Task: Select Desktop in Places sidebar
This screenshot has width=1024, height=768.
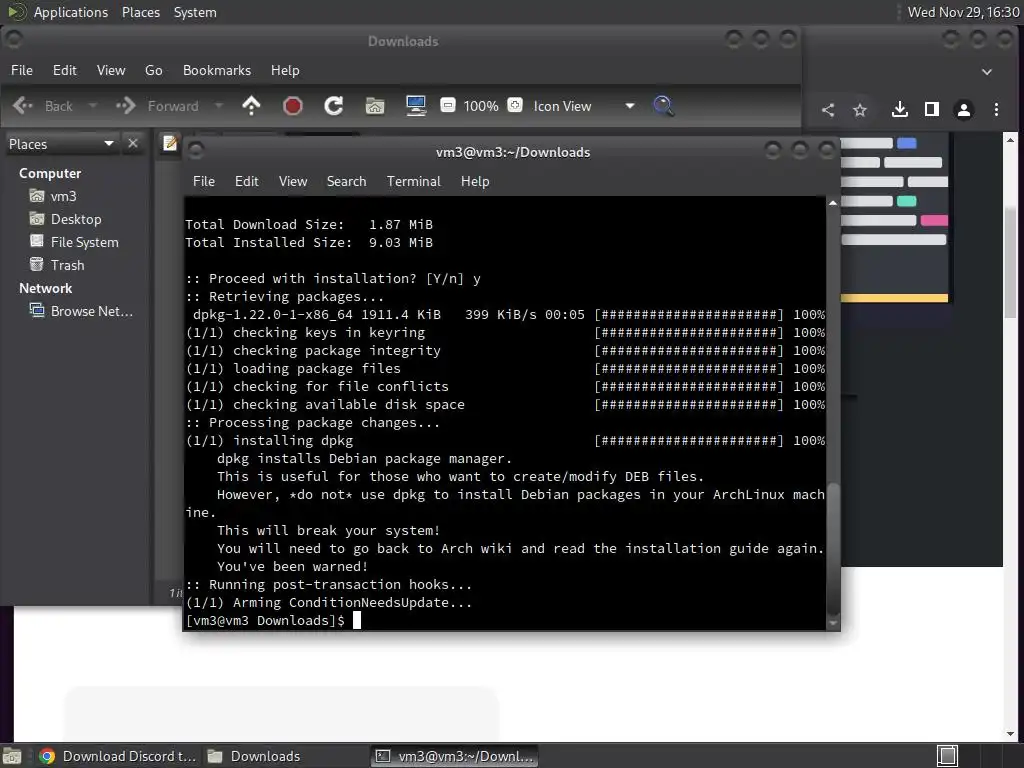Action: pos(65,219)
